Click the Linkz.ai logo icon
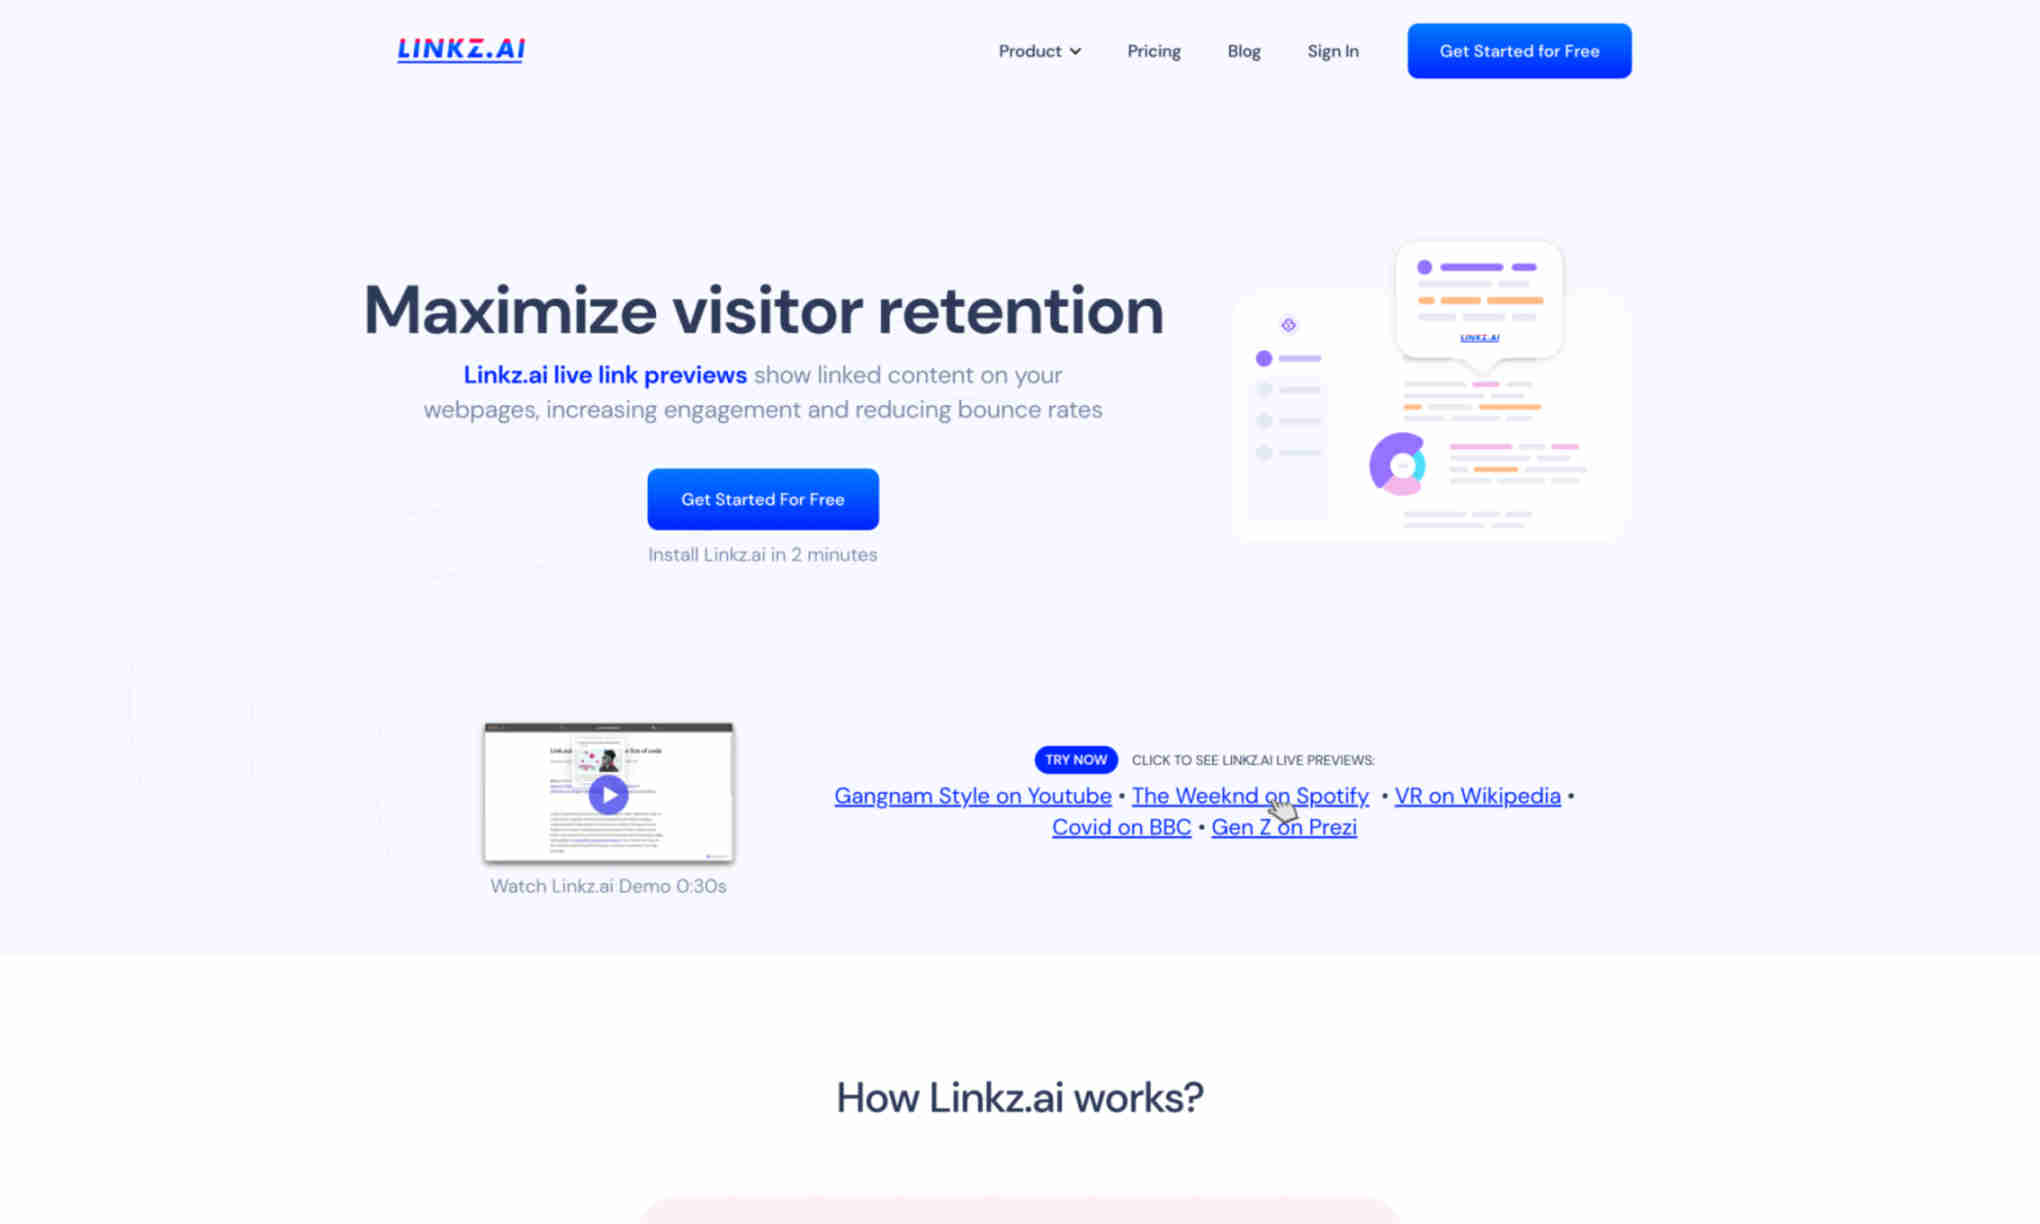The image size is (2040, 1224). [x=460, y=50]
